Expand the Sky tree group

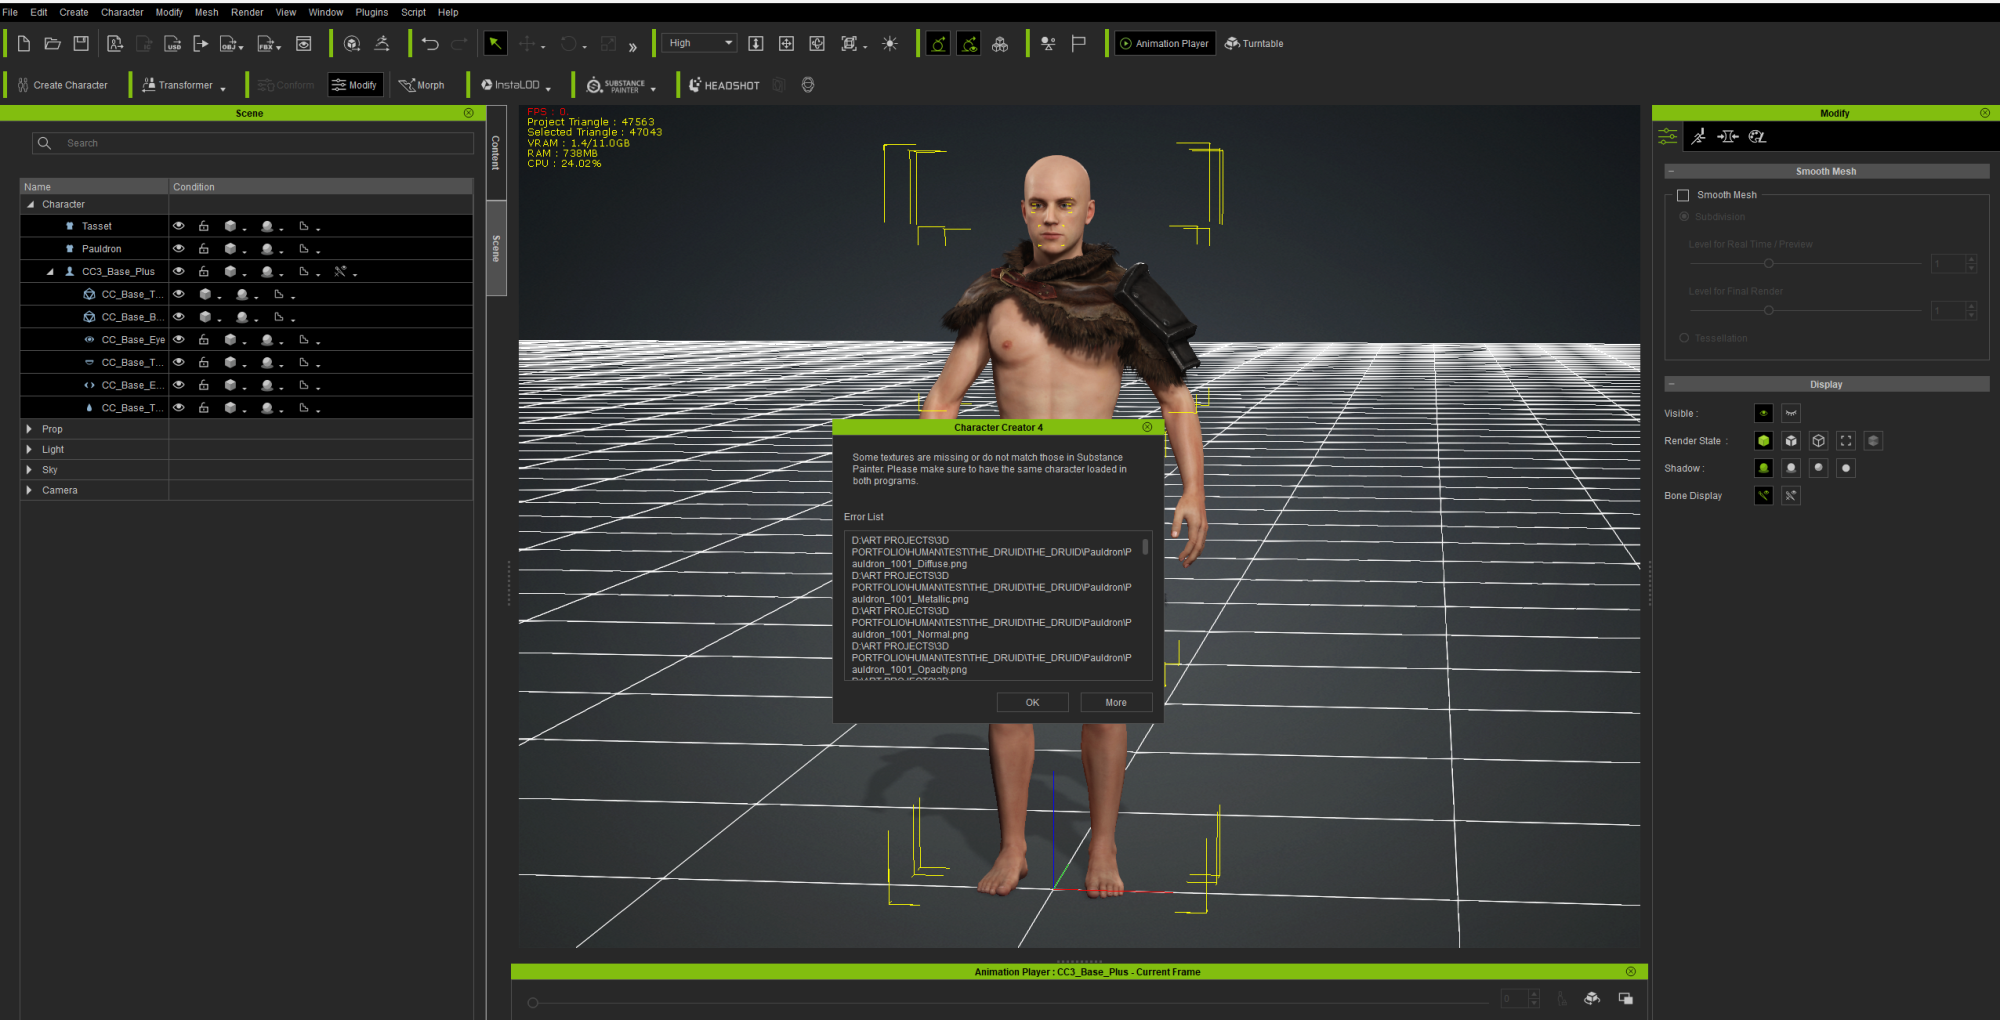pos(29,469)
